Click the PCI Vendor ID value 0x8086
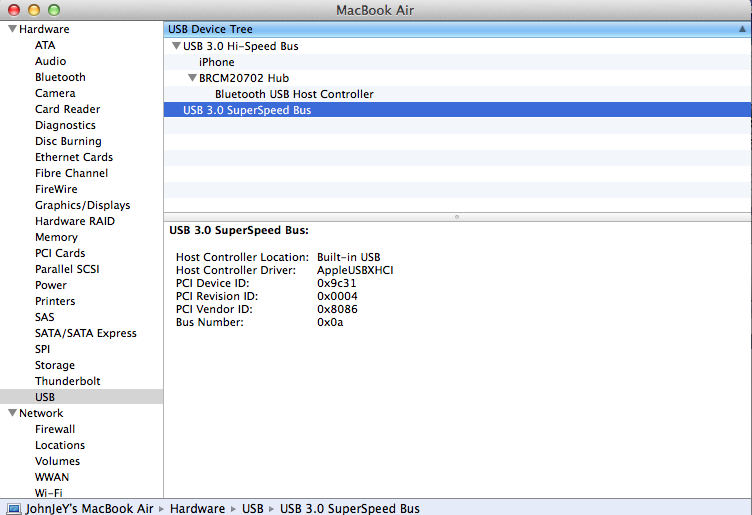Viewport: 752px width, 515px height. [x=337, y=309]
